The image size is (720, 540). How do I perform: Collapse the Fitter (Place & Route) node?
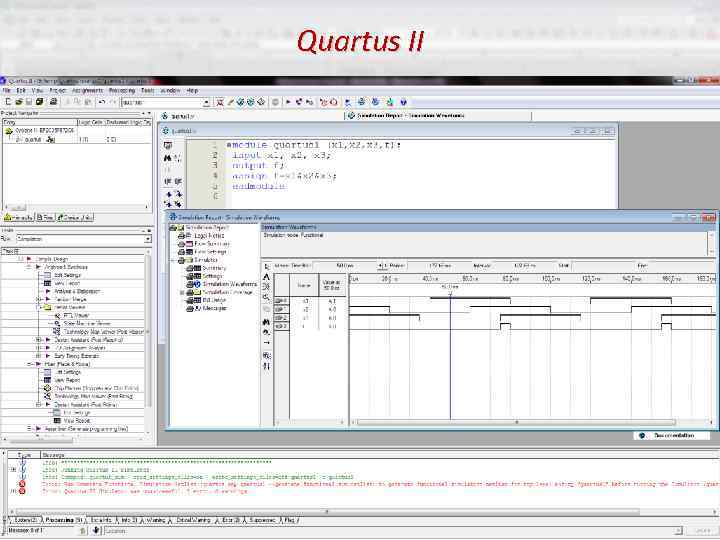point(29,364)
